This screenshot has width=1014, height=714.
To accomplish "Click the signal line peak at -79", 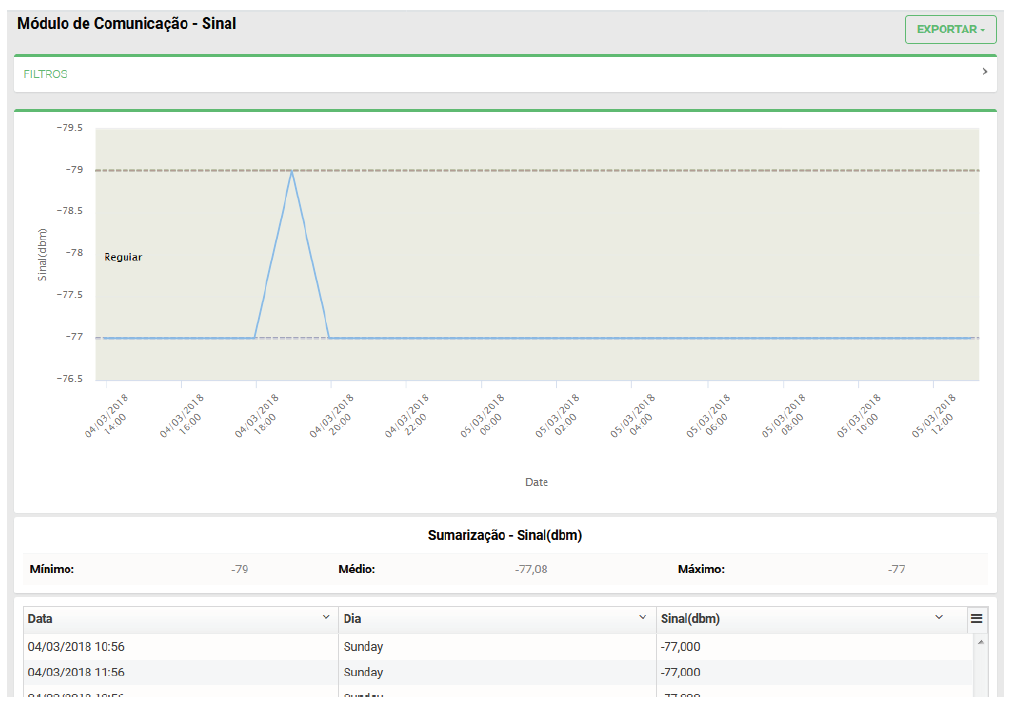I will click(x=291, y=171).
